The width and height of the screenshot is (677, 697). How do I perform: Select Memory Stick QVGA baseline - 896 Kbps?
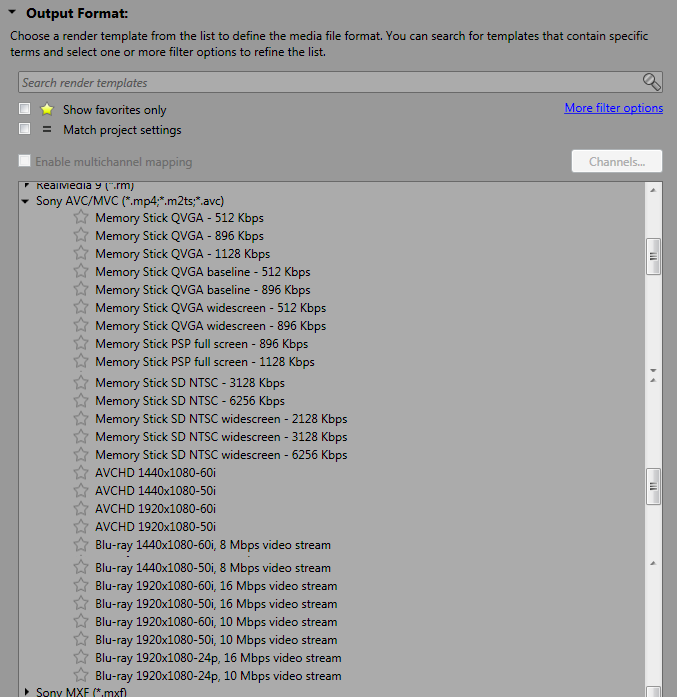click(x=203, y=290)
